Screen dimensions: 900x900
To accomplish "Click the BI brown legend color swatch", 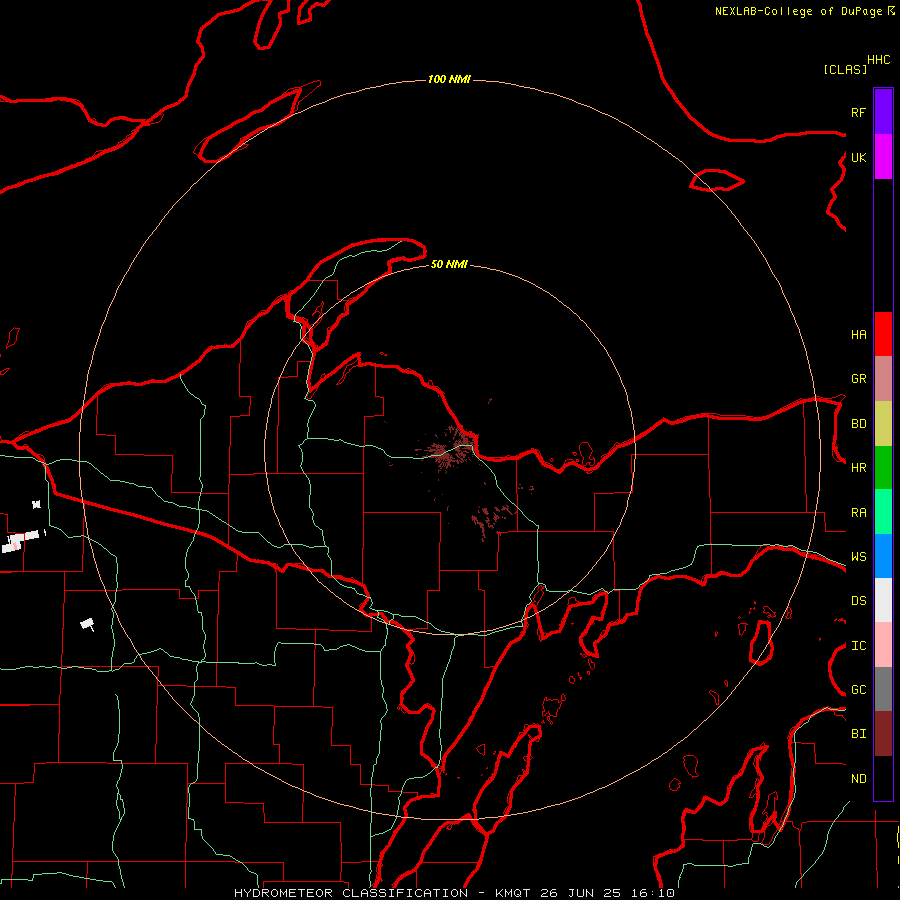I will pos(883,734).
